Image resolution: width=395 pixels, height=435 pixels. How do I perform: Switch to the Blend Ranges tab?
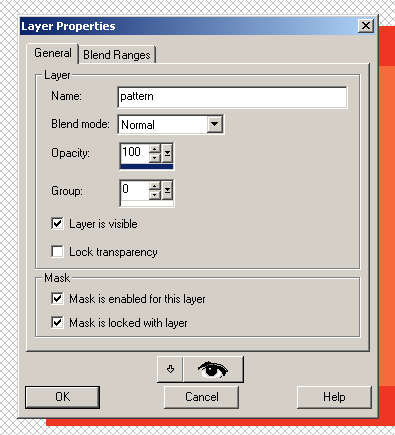(117, 55)
